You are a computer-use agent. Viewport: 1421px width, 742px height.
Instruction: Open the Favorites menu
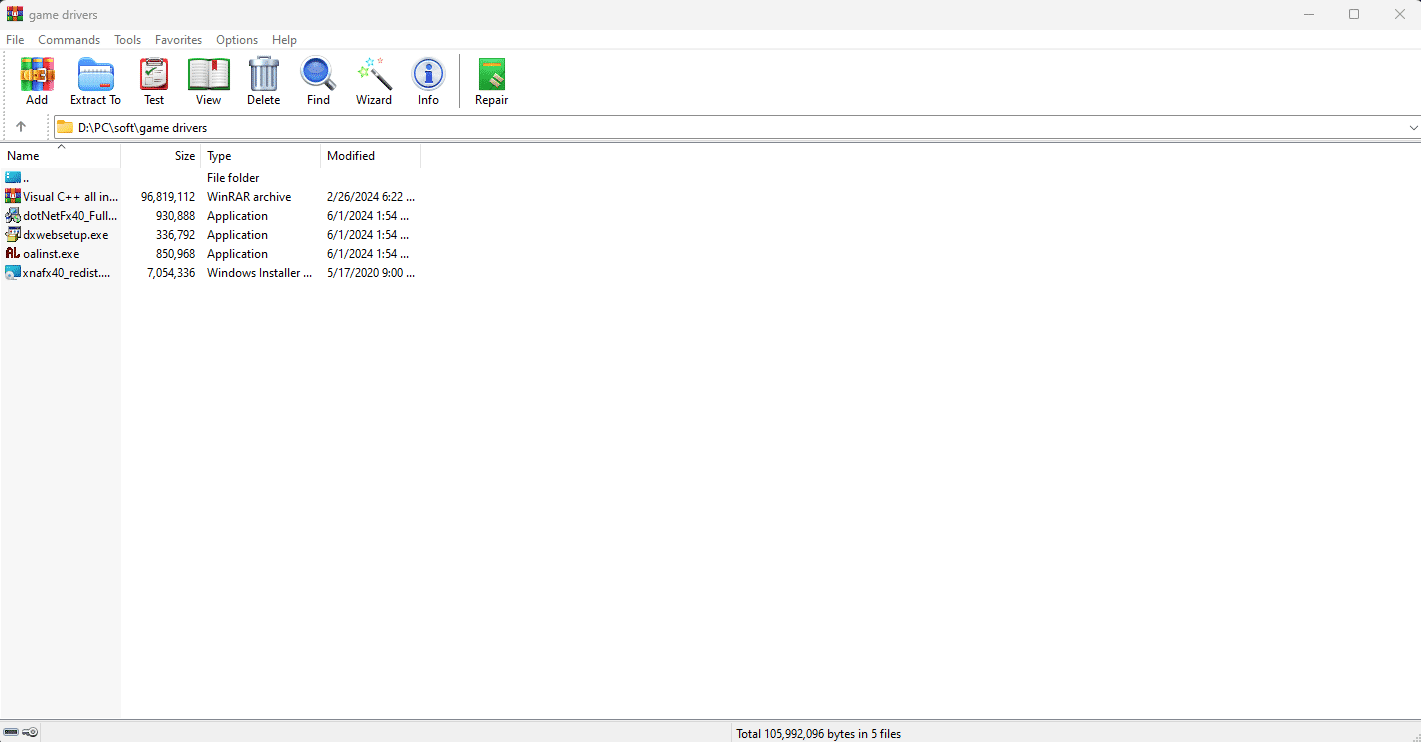(178, 39)
